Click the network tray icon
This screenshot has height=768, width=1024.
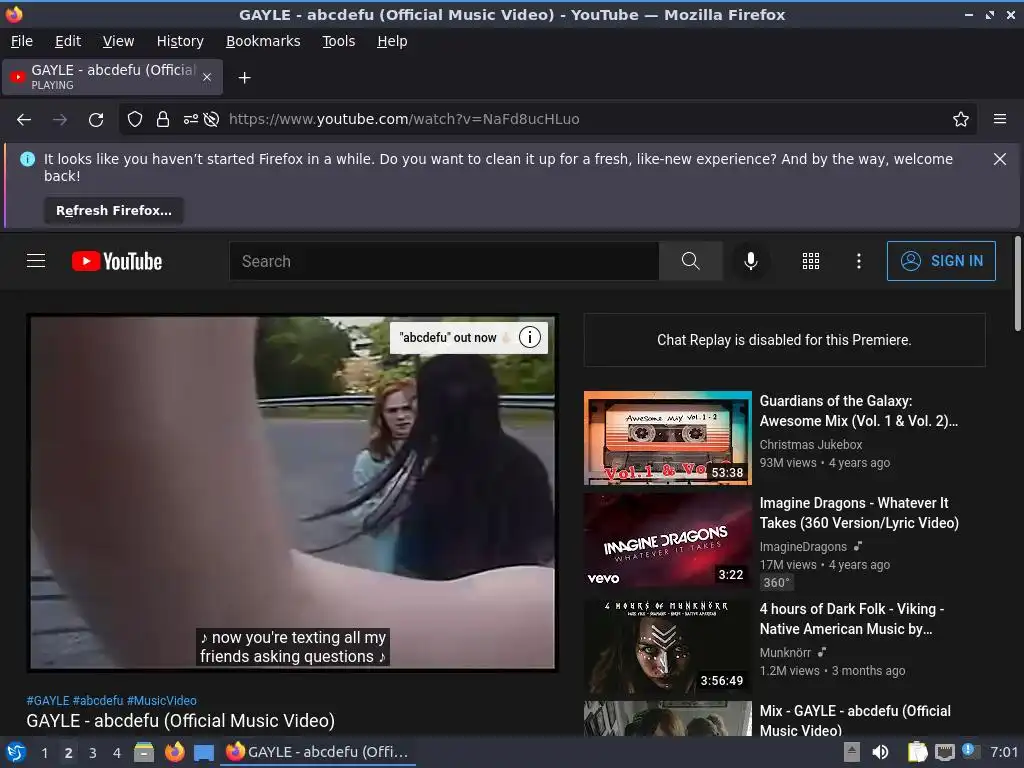(944, 752)
